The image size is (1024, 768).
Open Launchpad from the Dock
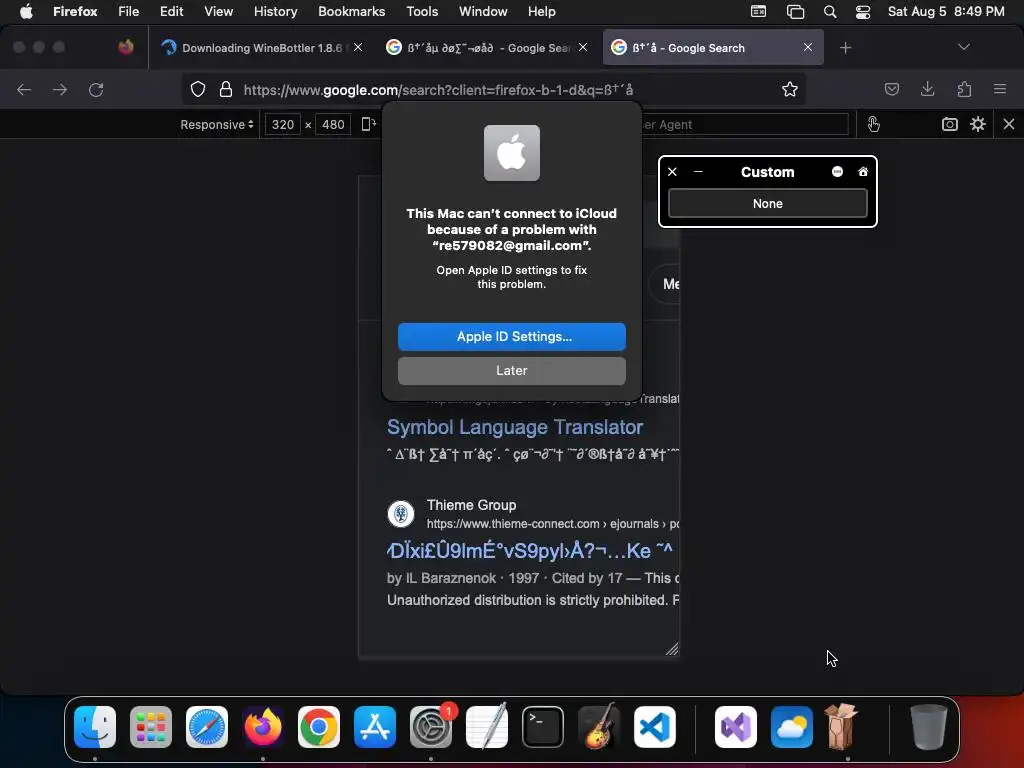(x=151, y=727)
